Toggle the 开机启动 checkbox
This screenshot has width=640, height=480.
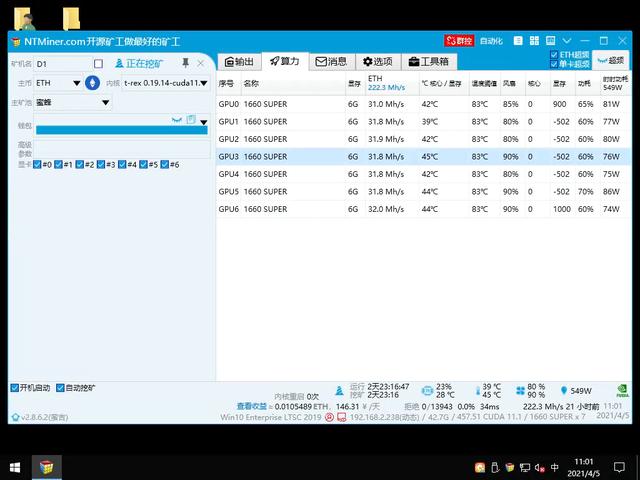pyautogui.click(x=15, y=388)
